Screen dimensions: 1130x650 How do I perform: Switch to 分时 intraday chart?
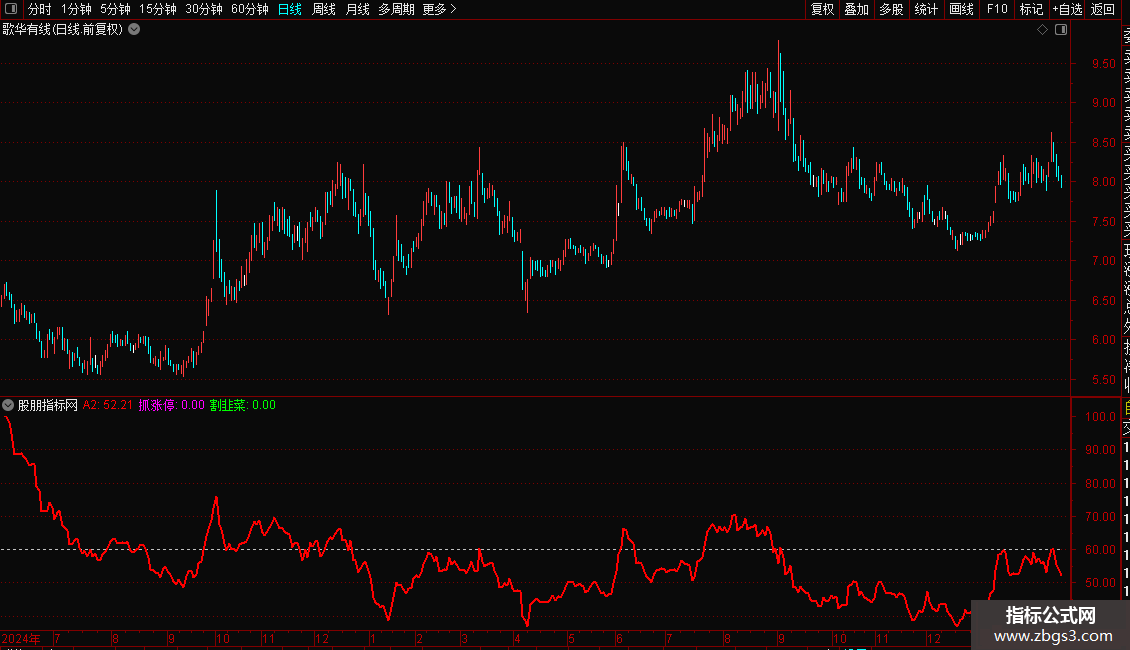pos(40,9)
